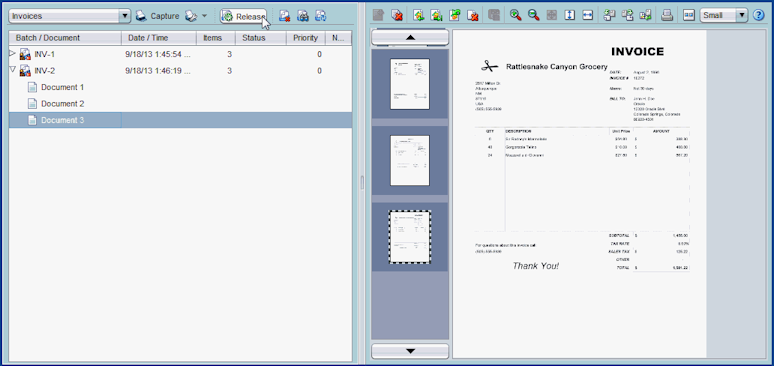Collapse the INV-2 batch node
Image resolution: width=774 pixels, height=366 pixels.
(x=13, y=70)
